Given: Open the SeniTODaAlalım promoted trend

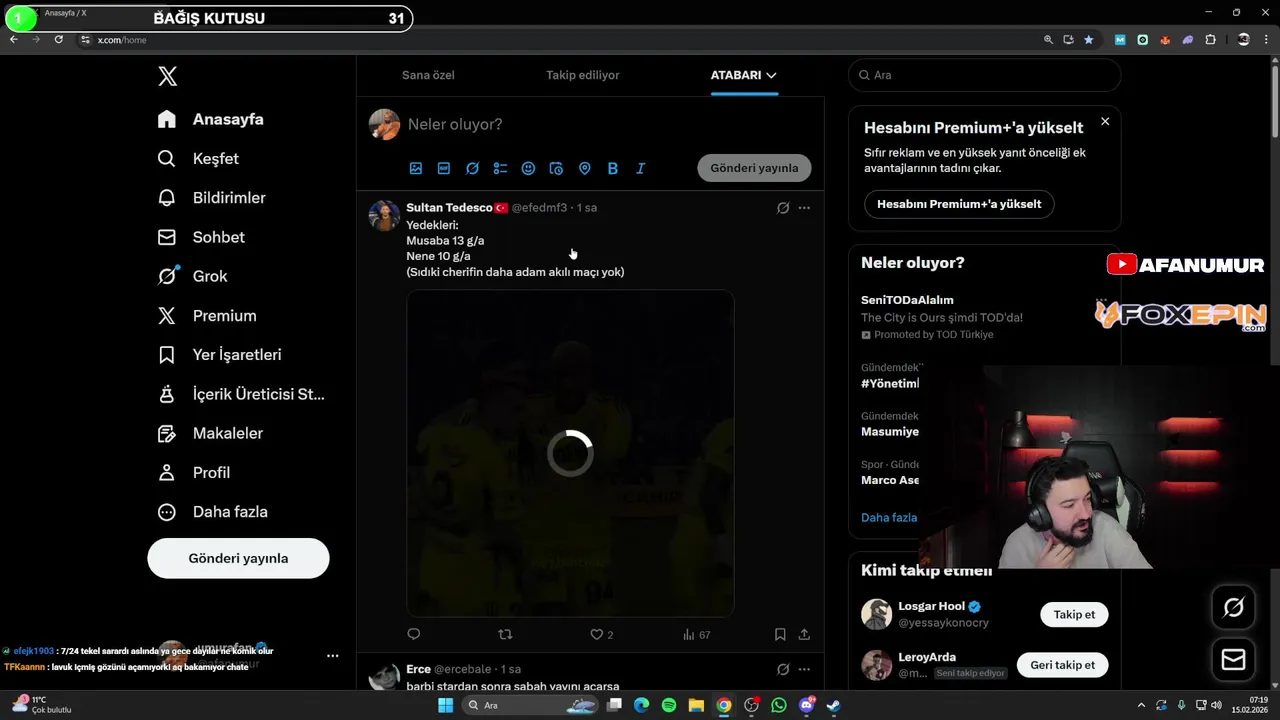Looking at the screenshot, I should [942, 317].
